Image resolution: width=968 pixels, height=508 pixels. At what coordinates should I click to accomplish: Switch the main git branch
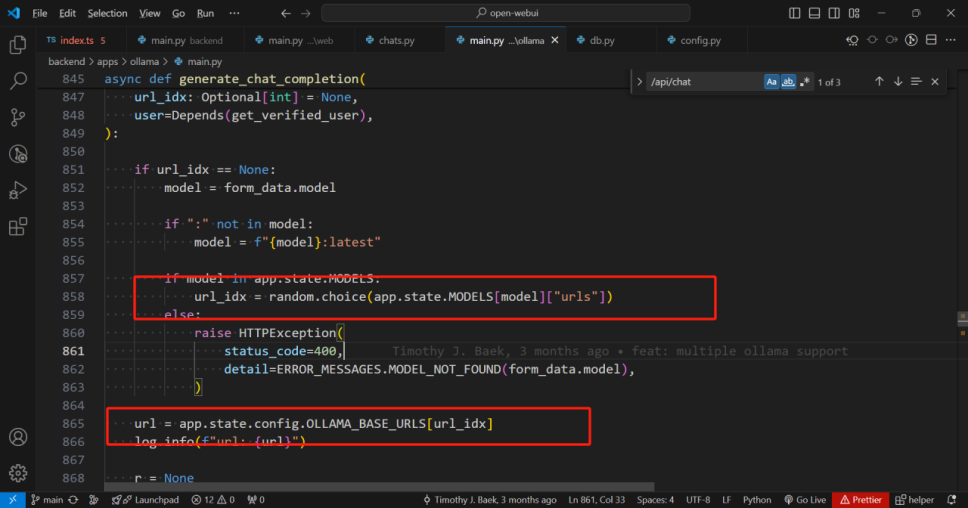47,500
